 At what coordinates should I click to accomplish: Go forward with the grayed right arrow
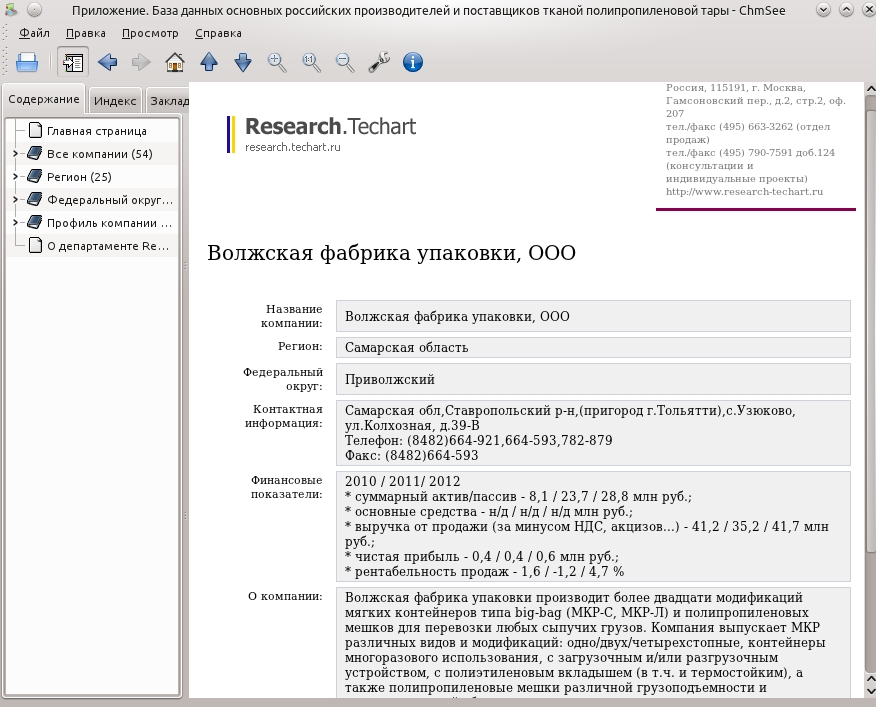[x=141, y=62]
